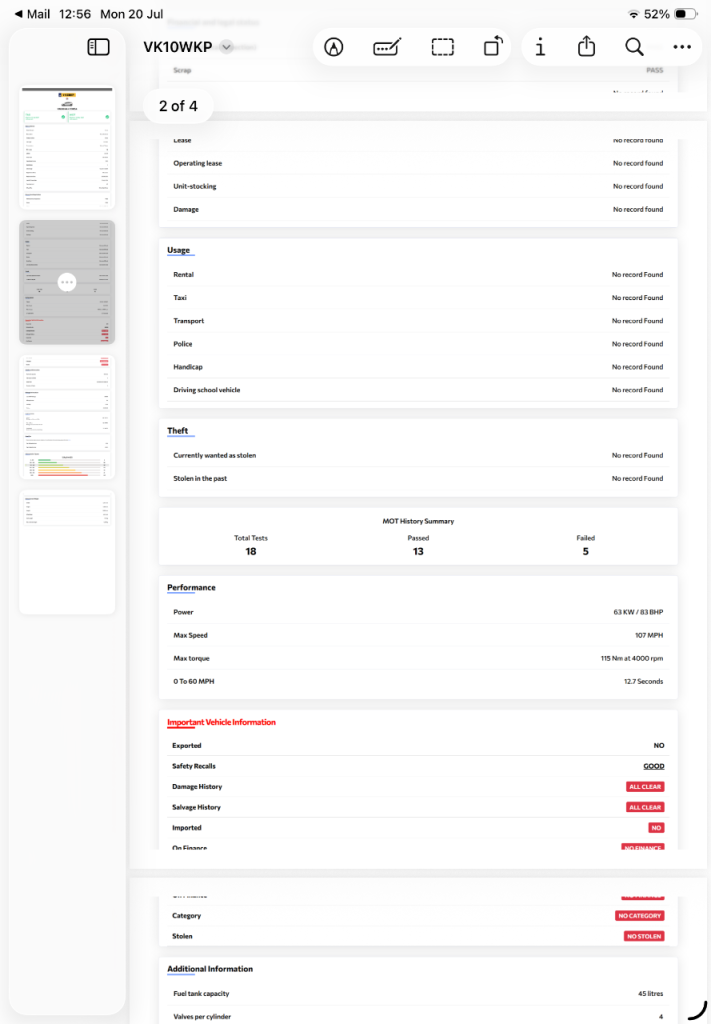Open the form fill signature tool
This screenshot has height=1024, width=711.
tap(387, 47)
